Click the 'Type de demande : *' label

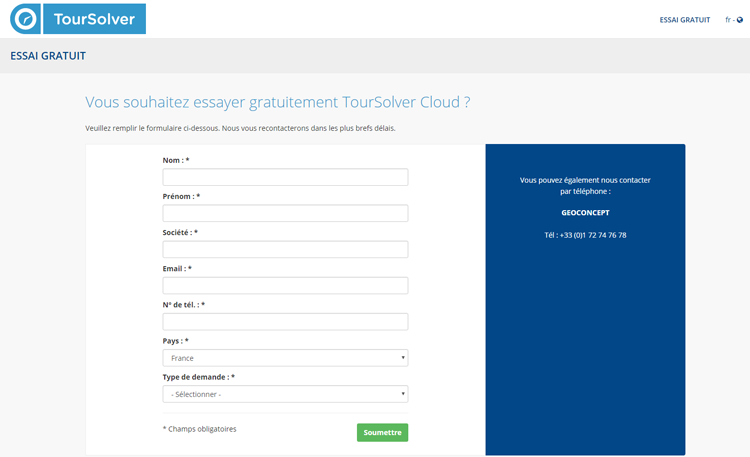[199, 377]
